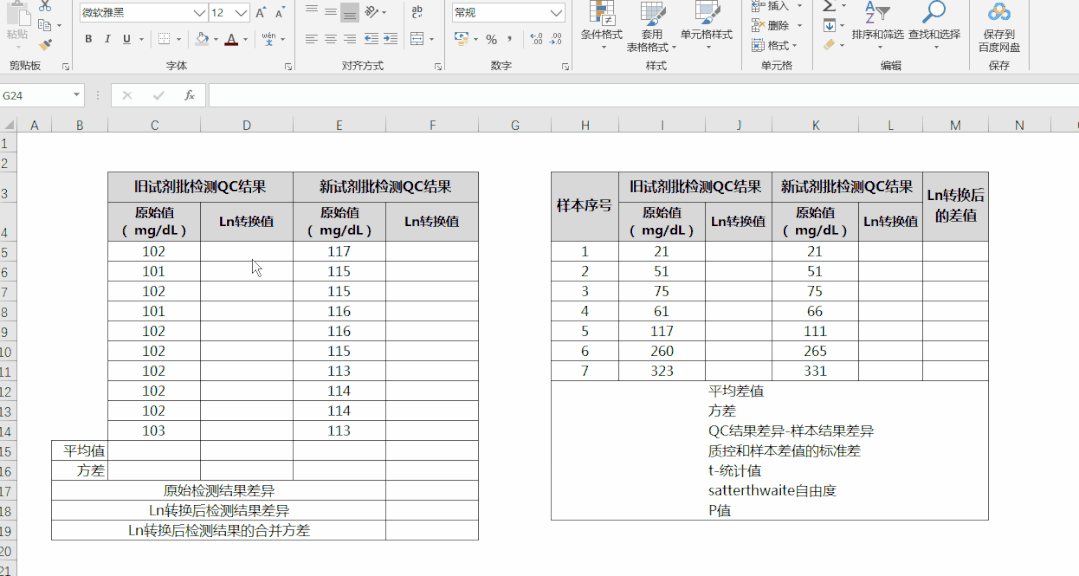
Task: Click the Format Painter brush icon
Action: pos(45,44)
